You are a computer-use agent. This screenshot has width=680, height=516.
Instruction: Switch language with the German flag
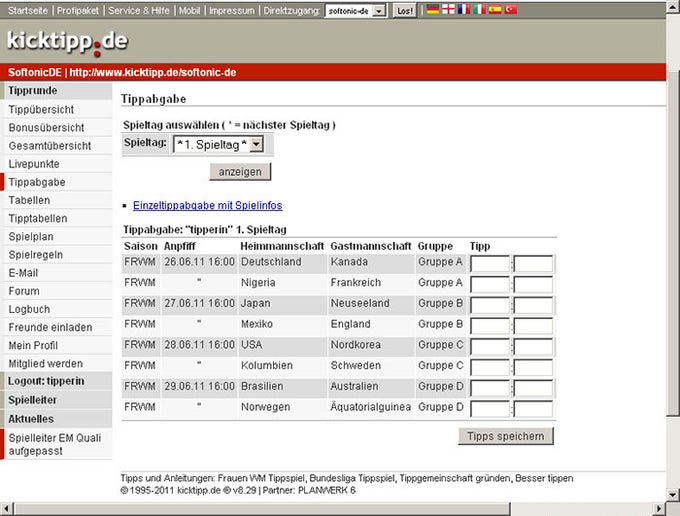tap(432, 9)
